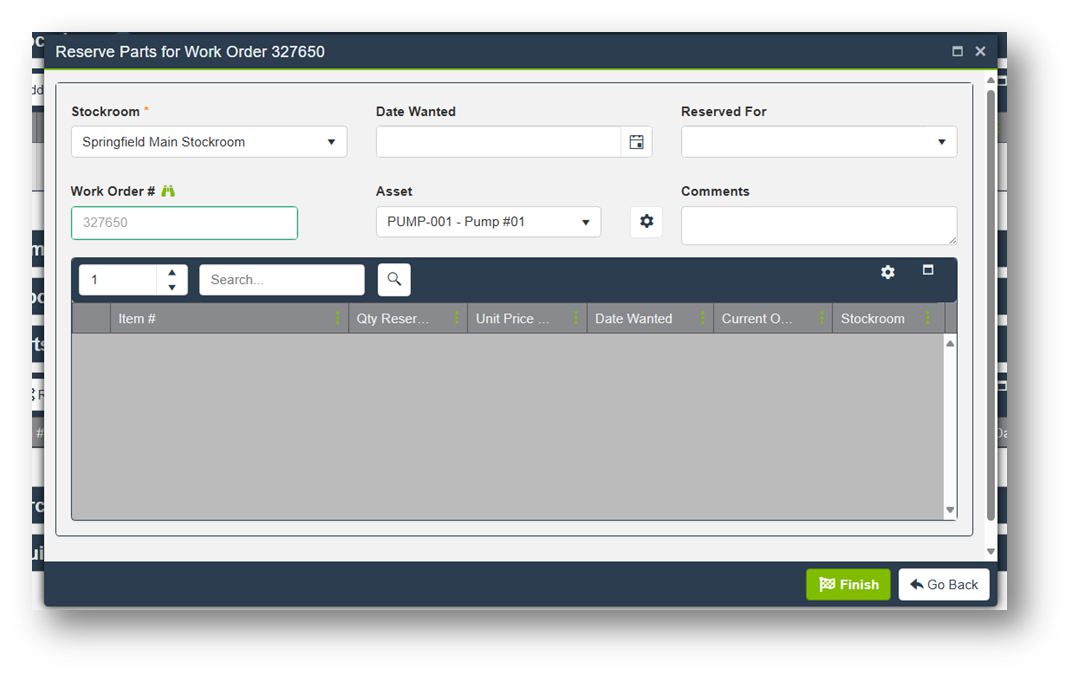Viewport: 1072px width, 675px height.
Task: Decrease the quantity stepper value
Action: 172,288
